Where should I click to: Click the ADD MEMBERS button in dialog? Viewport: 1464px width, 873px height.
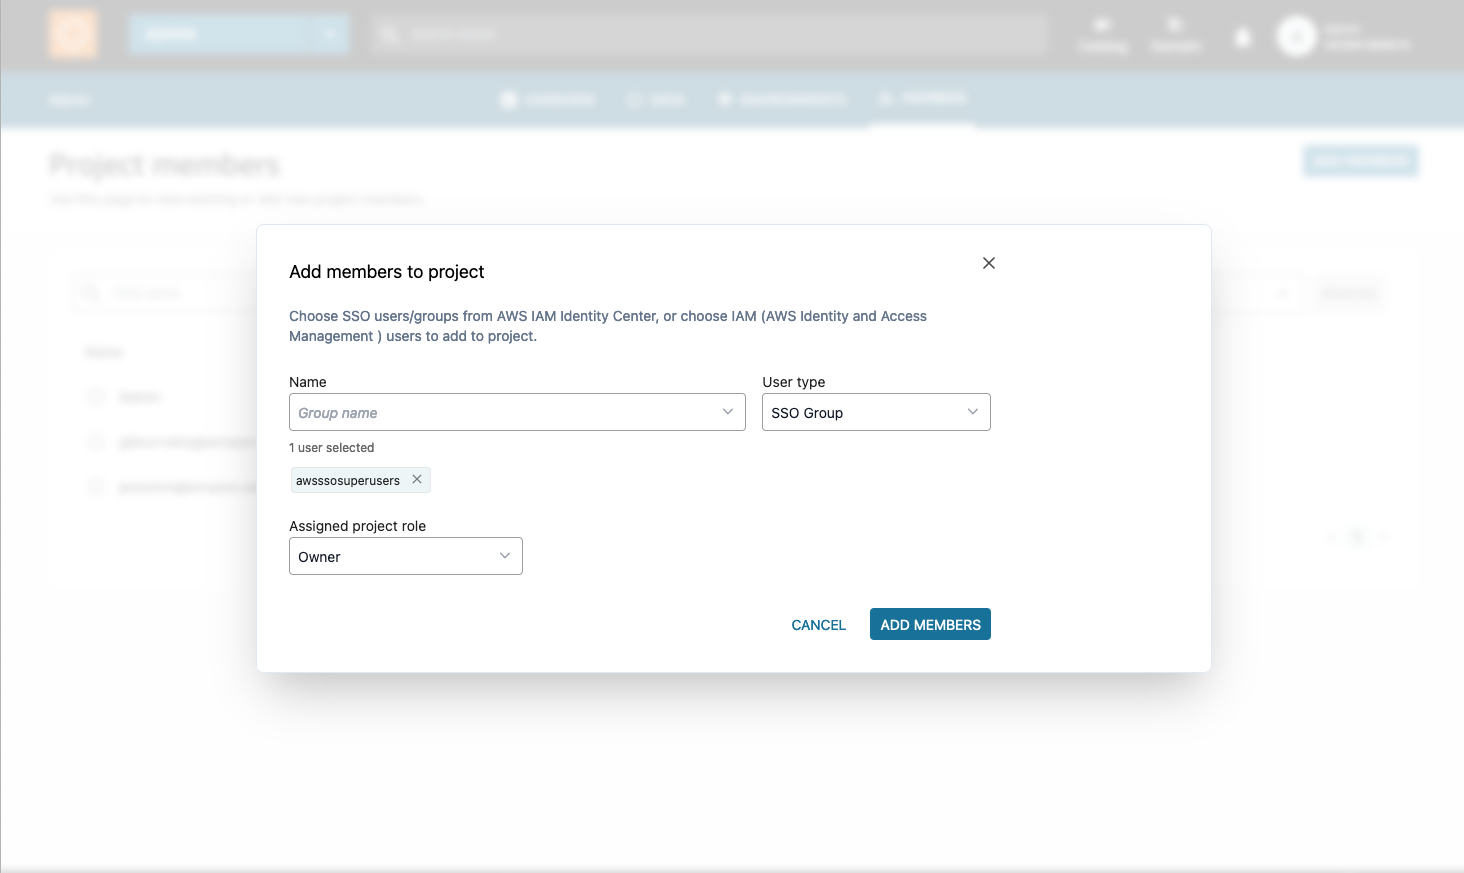coord(930,624)
